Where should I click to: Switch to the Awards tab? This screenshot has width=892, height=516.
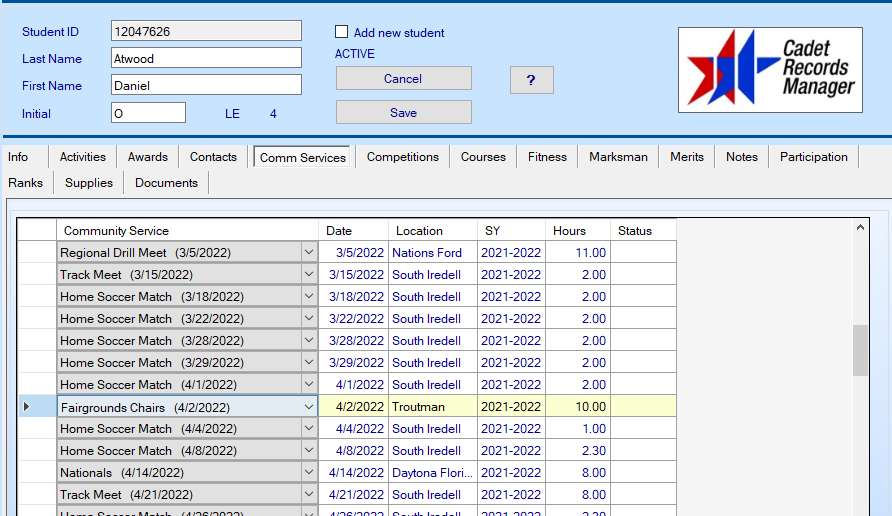[148, 157]
